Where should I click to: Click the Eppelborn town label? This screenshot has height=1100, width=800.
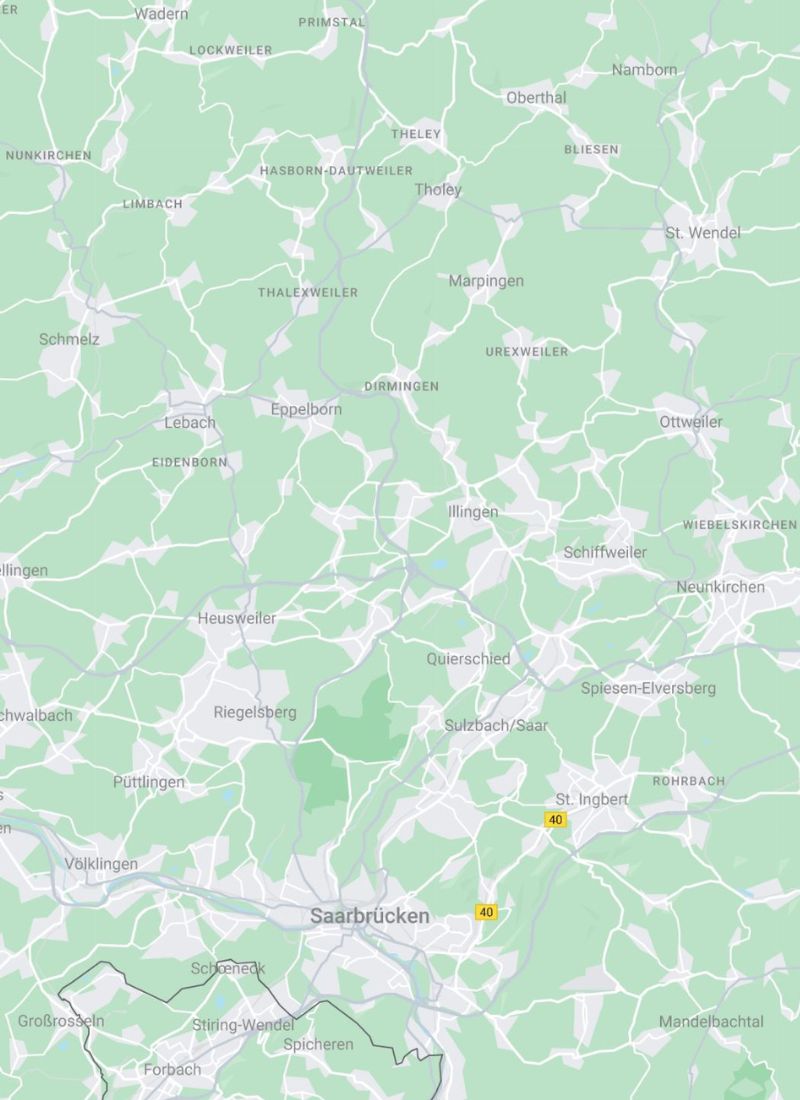coord(307,409)
